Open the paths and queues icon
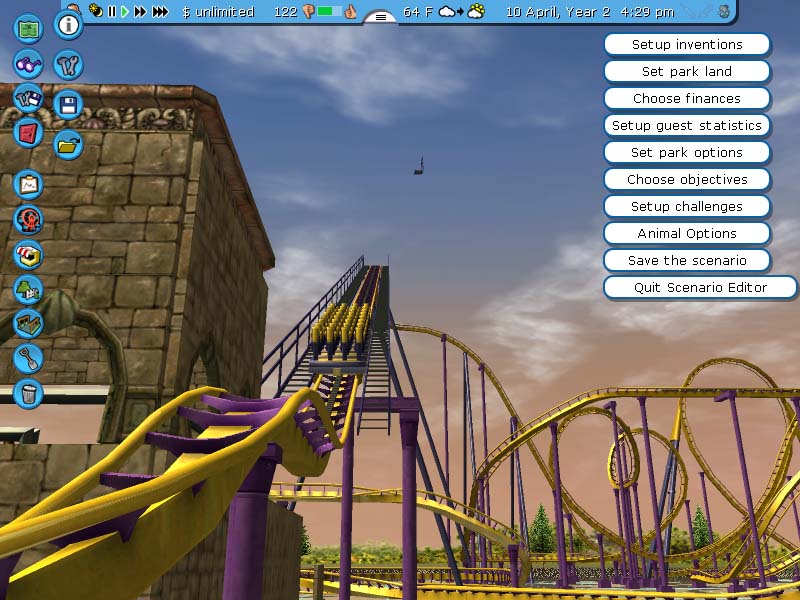800x600 pixels. pos(28,323)
